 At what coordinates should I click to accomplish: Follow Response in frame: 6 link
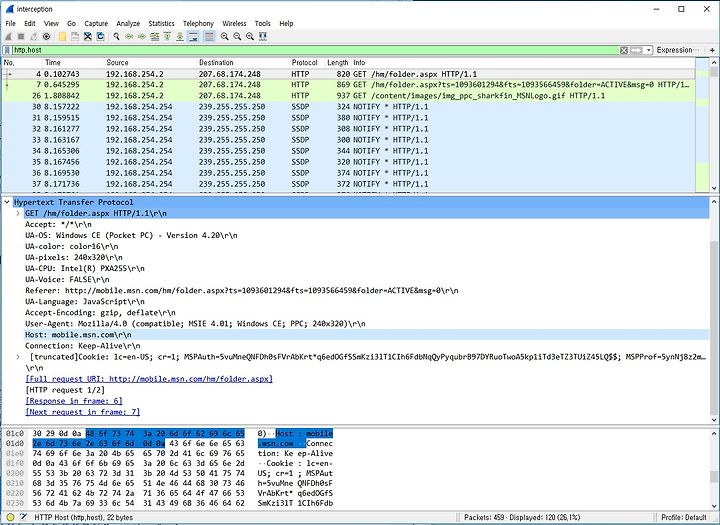74,401
